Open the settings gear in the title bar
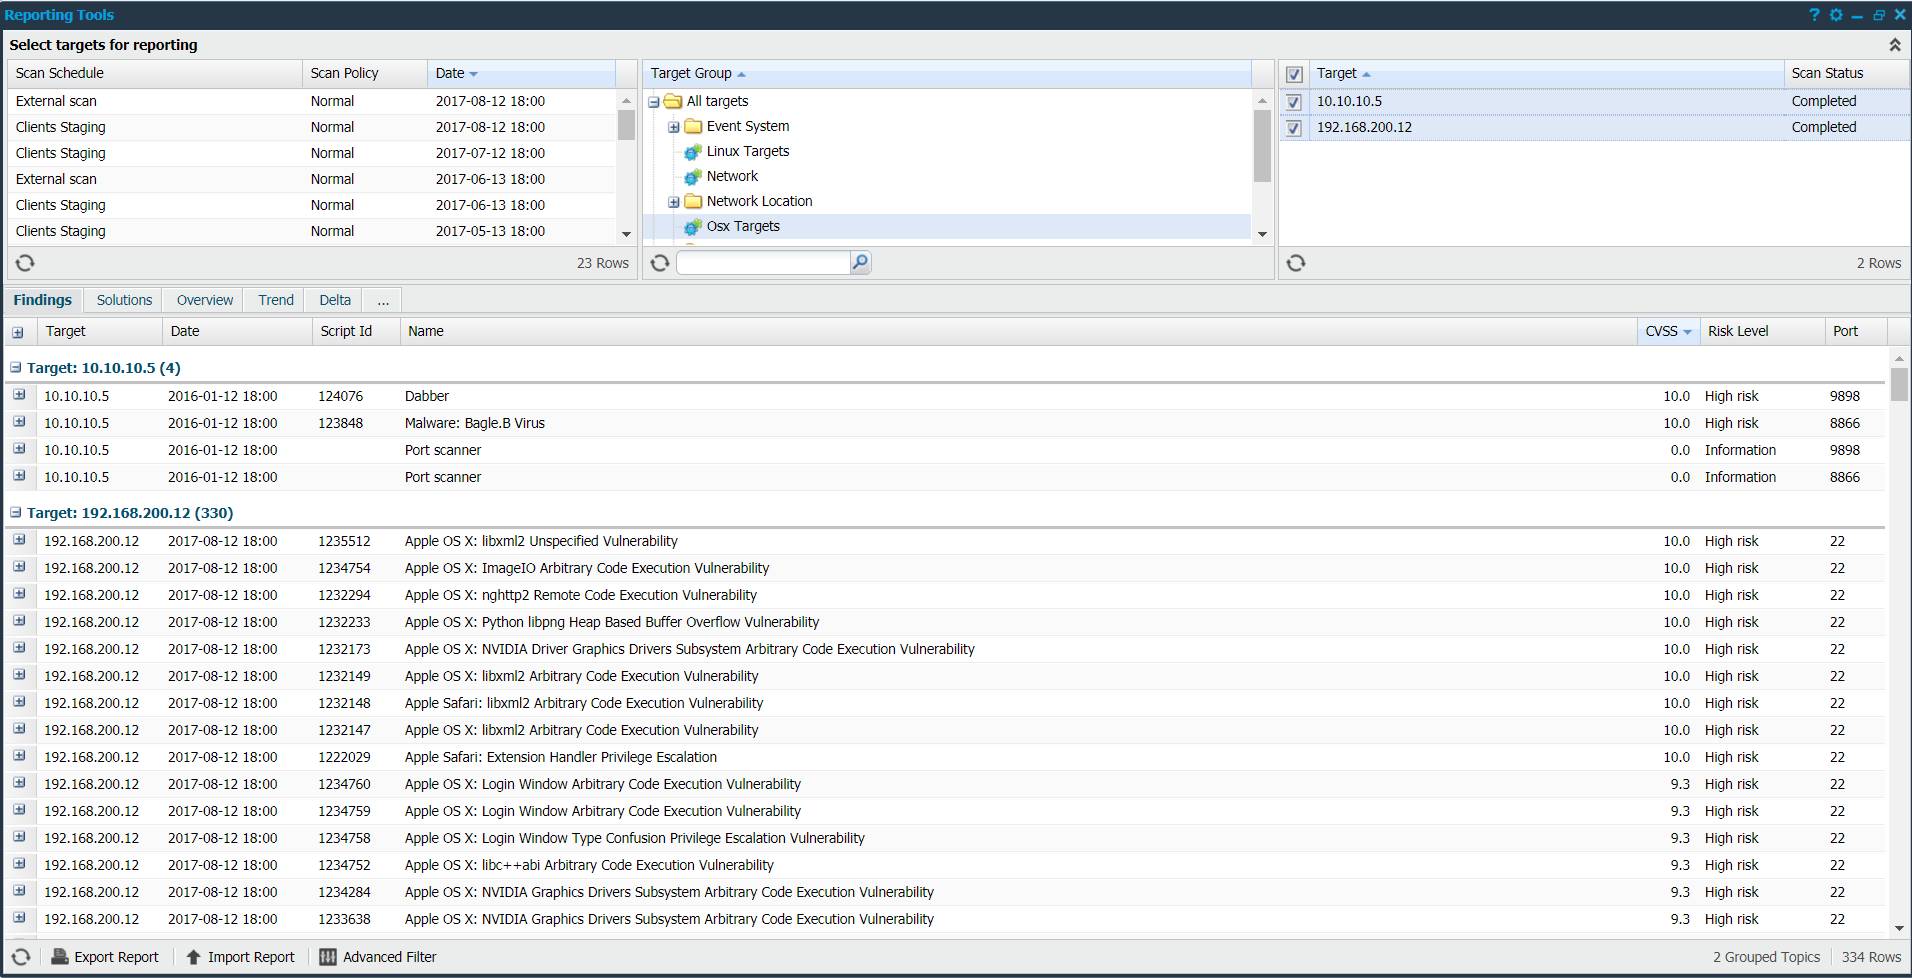Screen dimensions: 1912x978 tap(1836, 14)
